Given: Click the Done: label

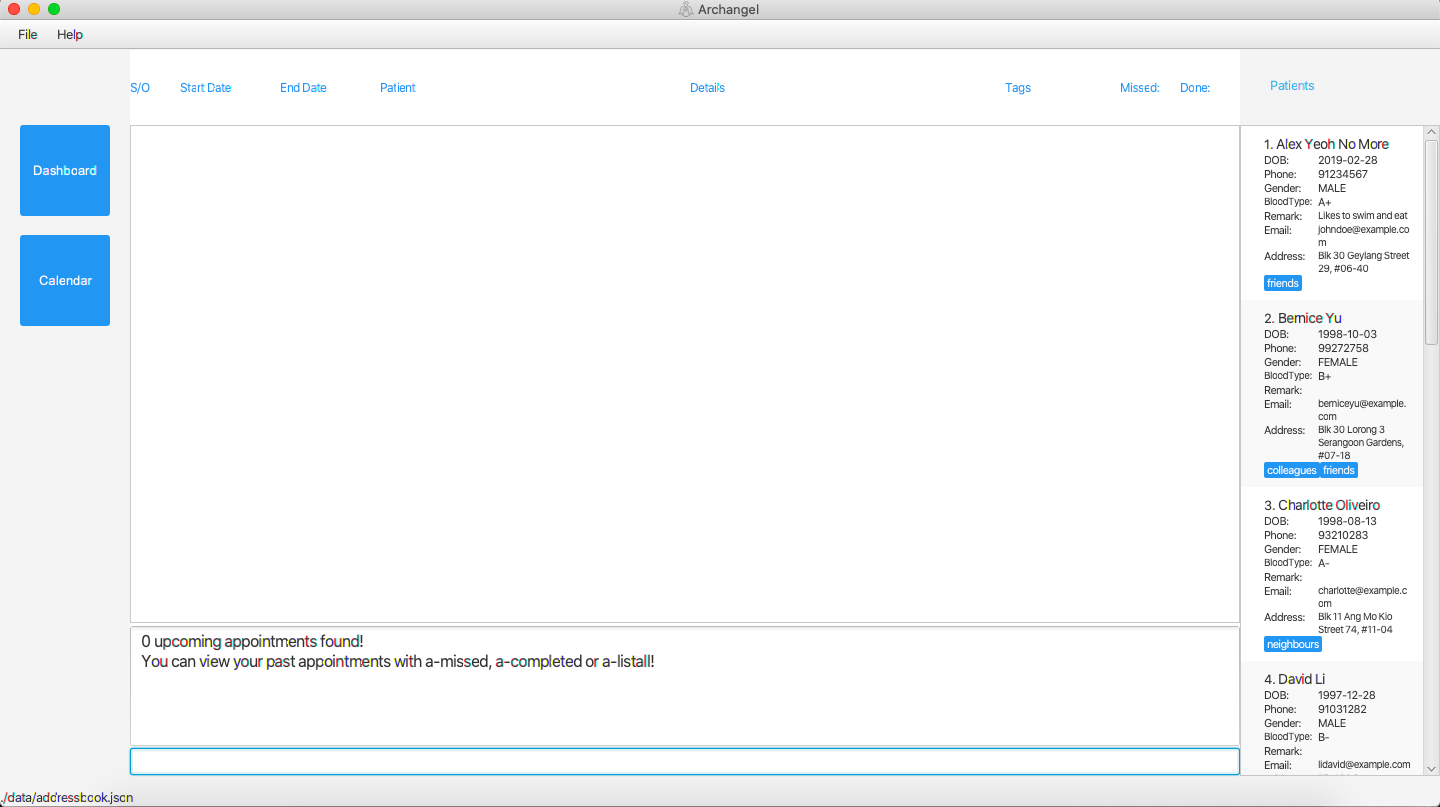Looking at the screenshot, I should click(x=1195, y=88).
